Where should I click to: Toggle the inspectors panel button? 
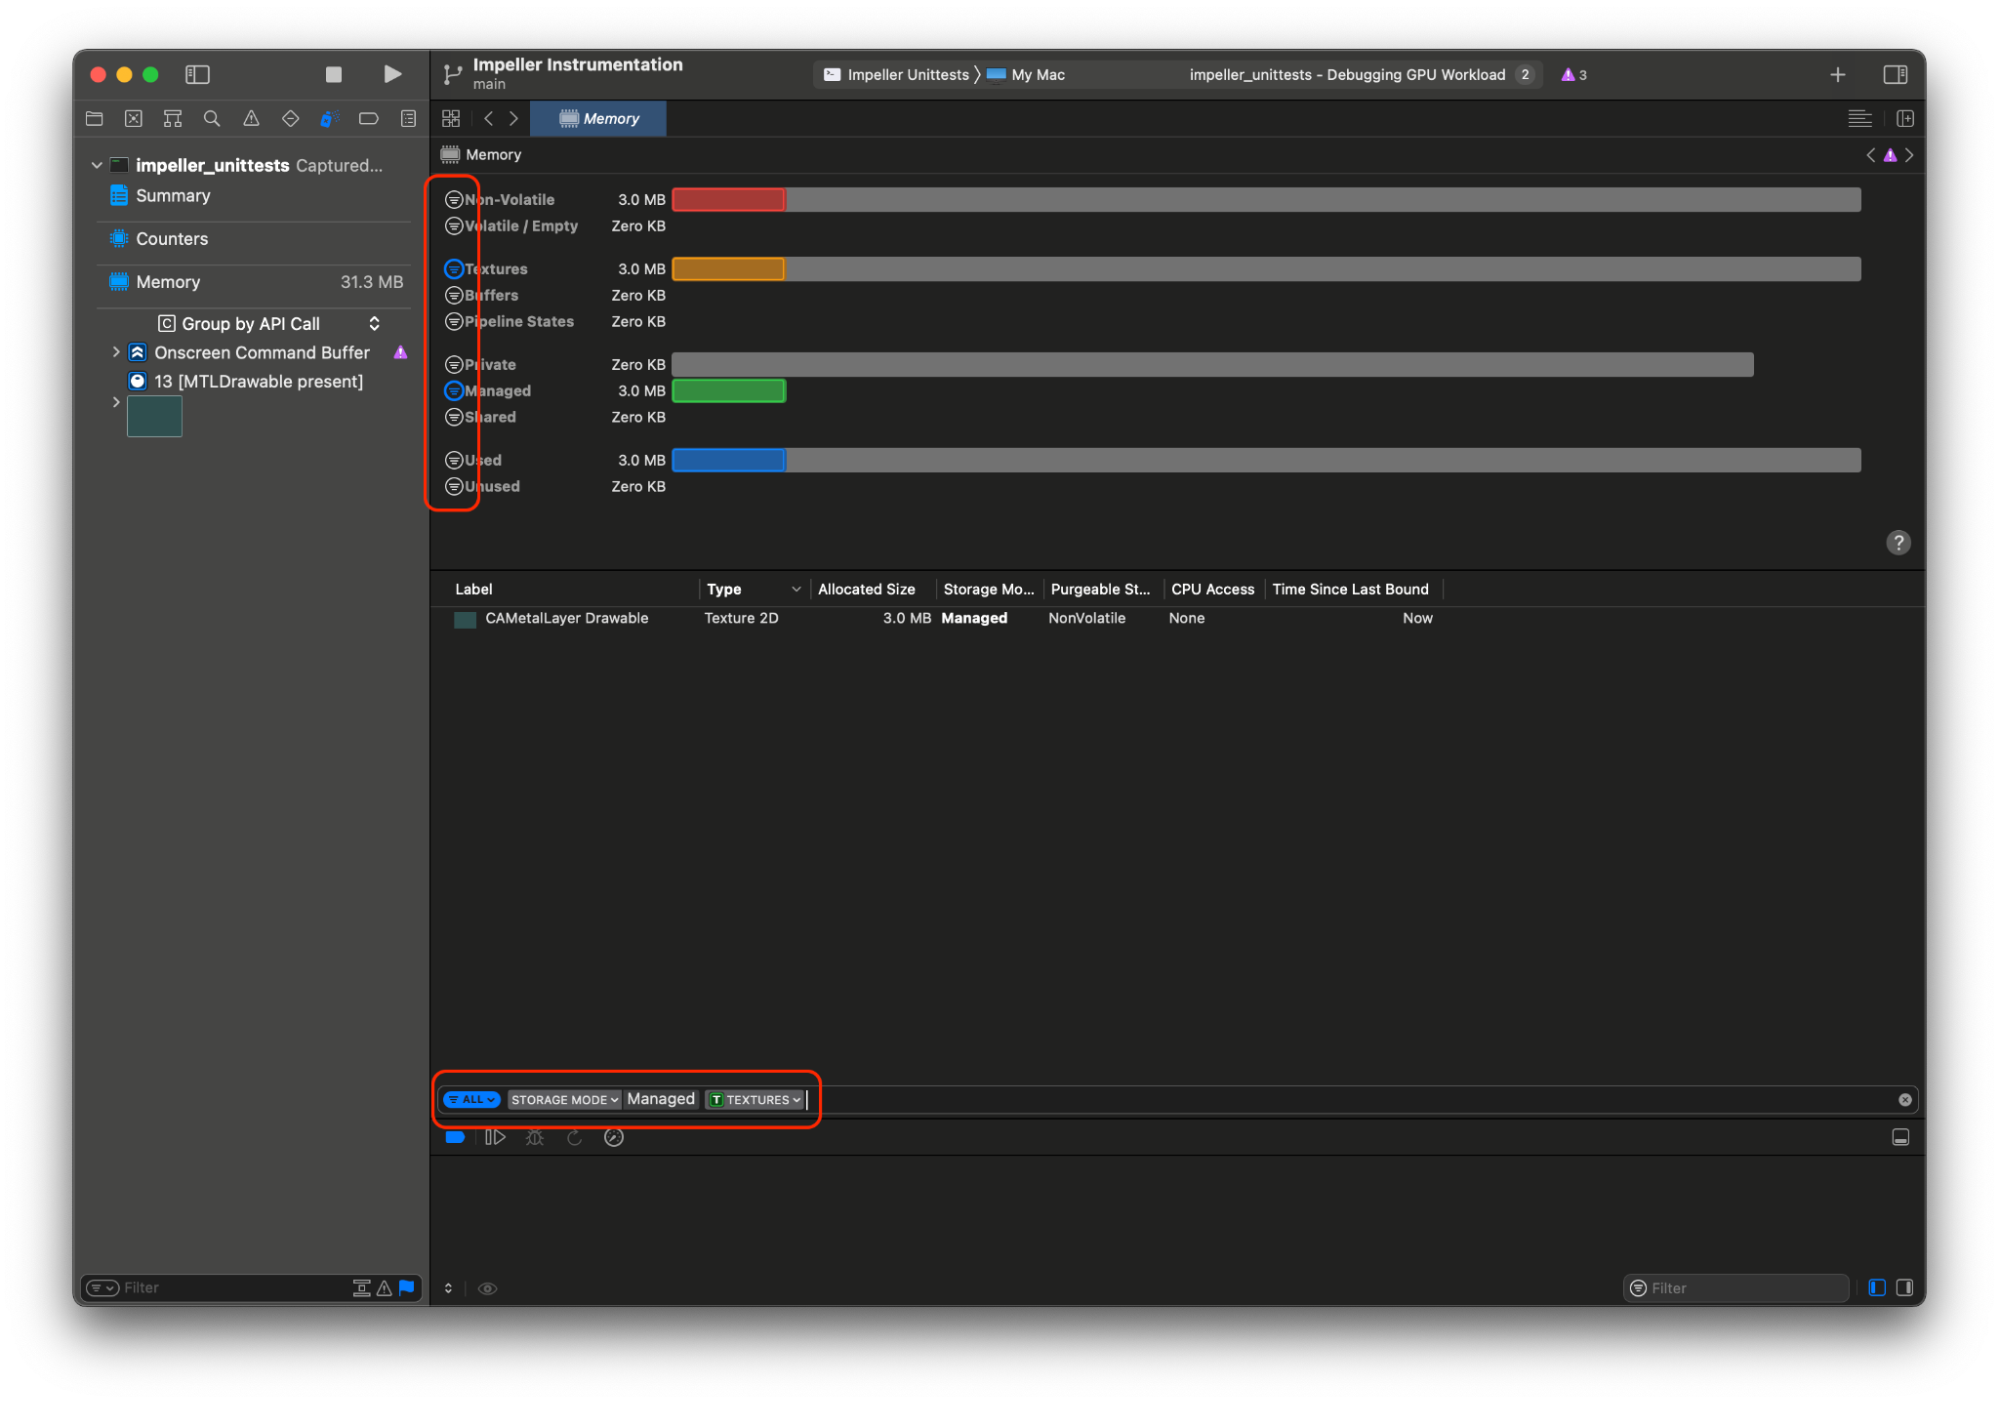tap(1894, 74)
